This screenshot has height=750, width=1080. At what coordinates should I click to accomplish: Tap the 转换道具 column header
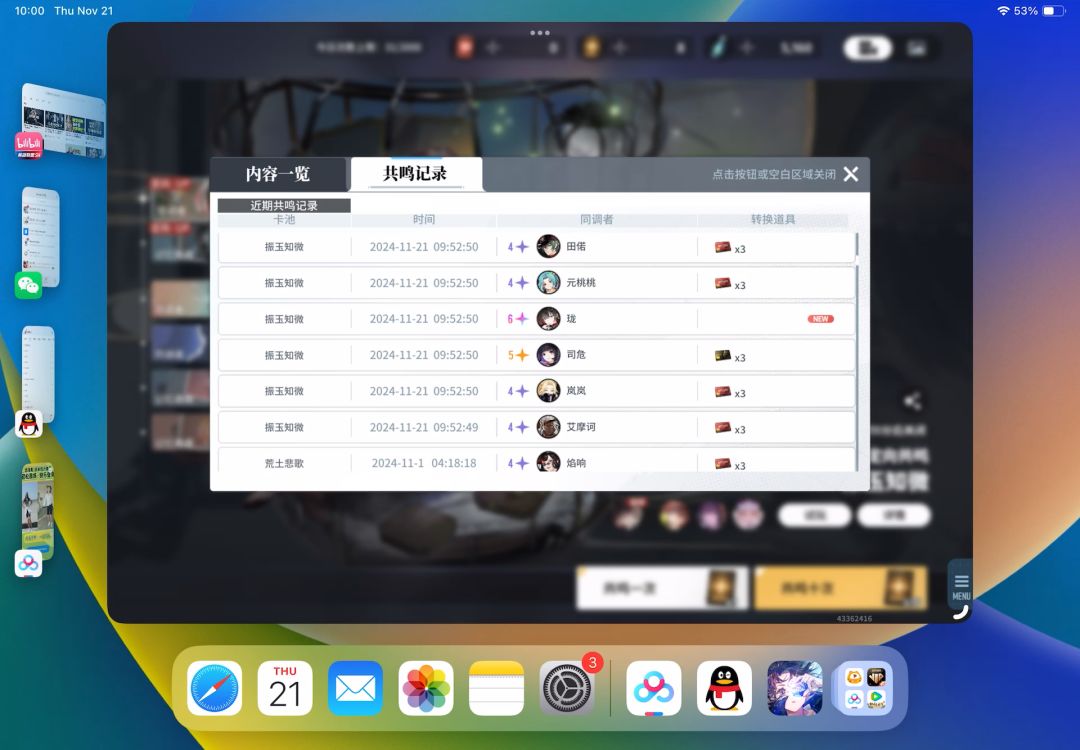(773, 219)
